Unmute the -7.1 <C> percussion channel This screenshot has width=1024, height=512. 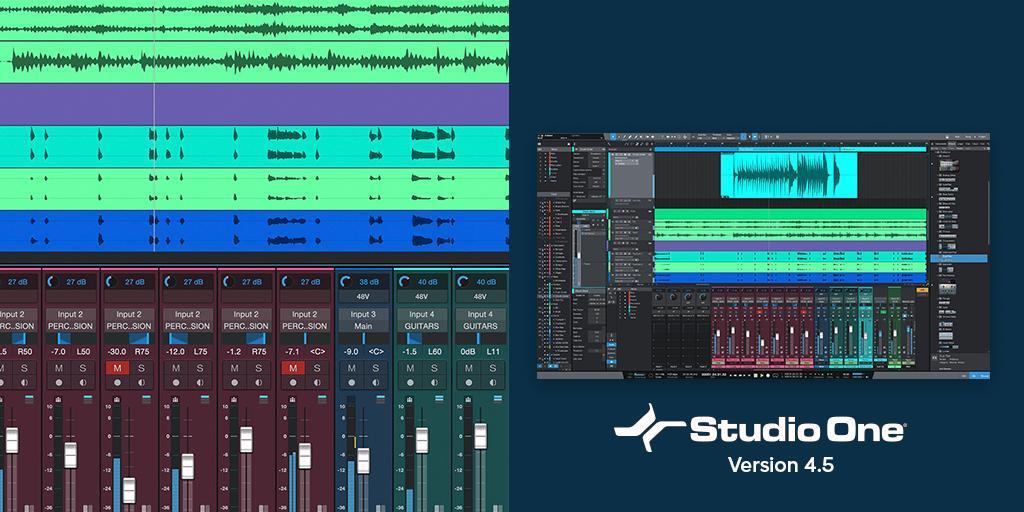coord(293,368)
